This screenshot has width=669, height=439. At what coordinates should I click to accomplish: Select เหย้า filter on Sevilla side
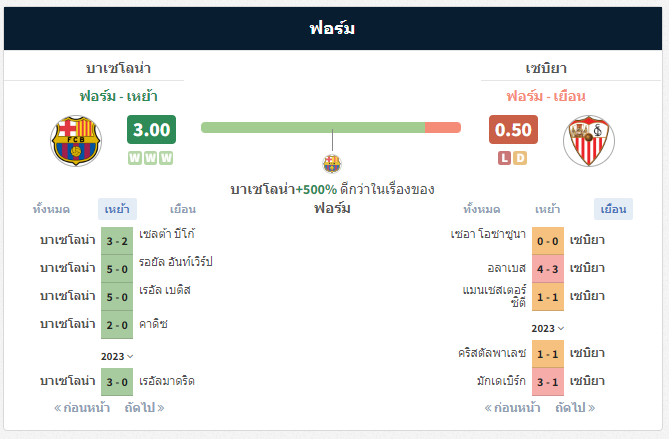[x=547, y=209]
